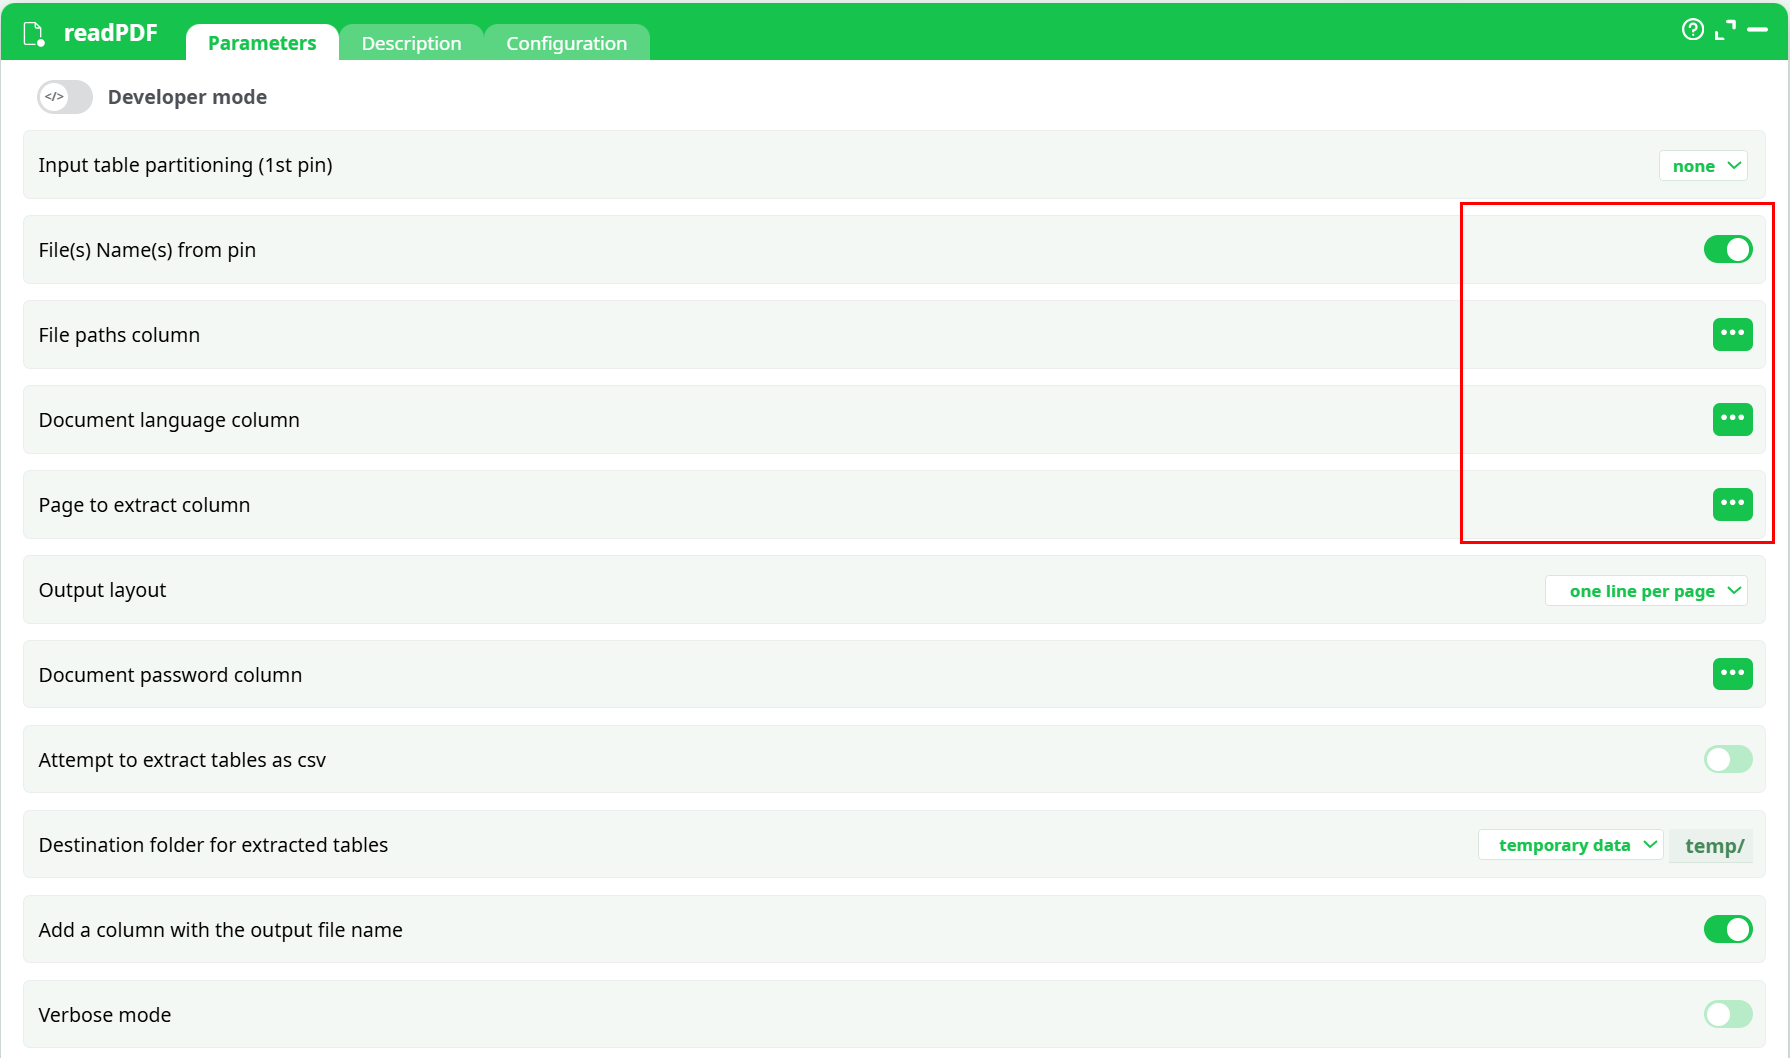
Task: Enable Verbose mode toggle
Action: tap(1727, 1014)
